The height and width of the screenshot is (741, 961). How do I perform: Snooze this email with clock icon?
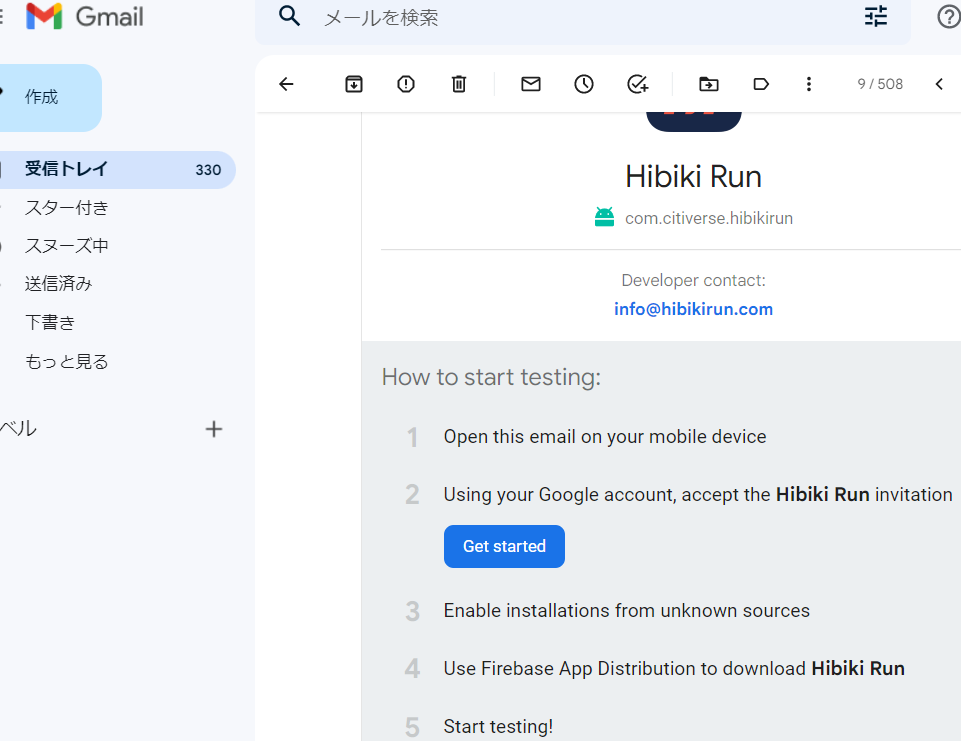(x=583, y=84)
